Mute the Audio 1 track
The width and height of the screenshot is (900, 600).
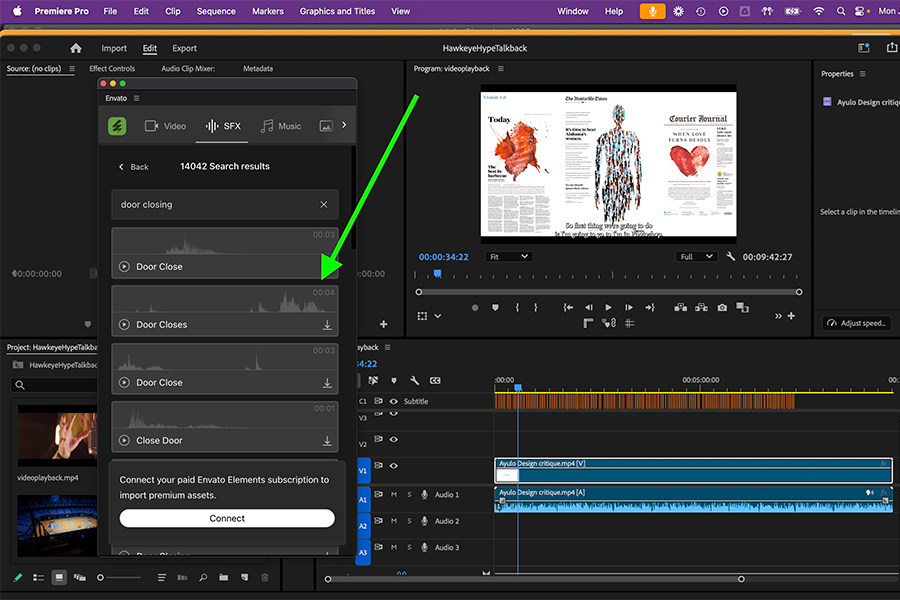394,494
